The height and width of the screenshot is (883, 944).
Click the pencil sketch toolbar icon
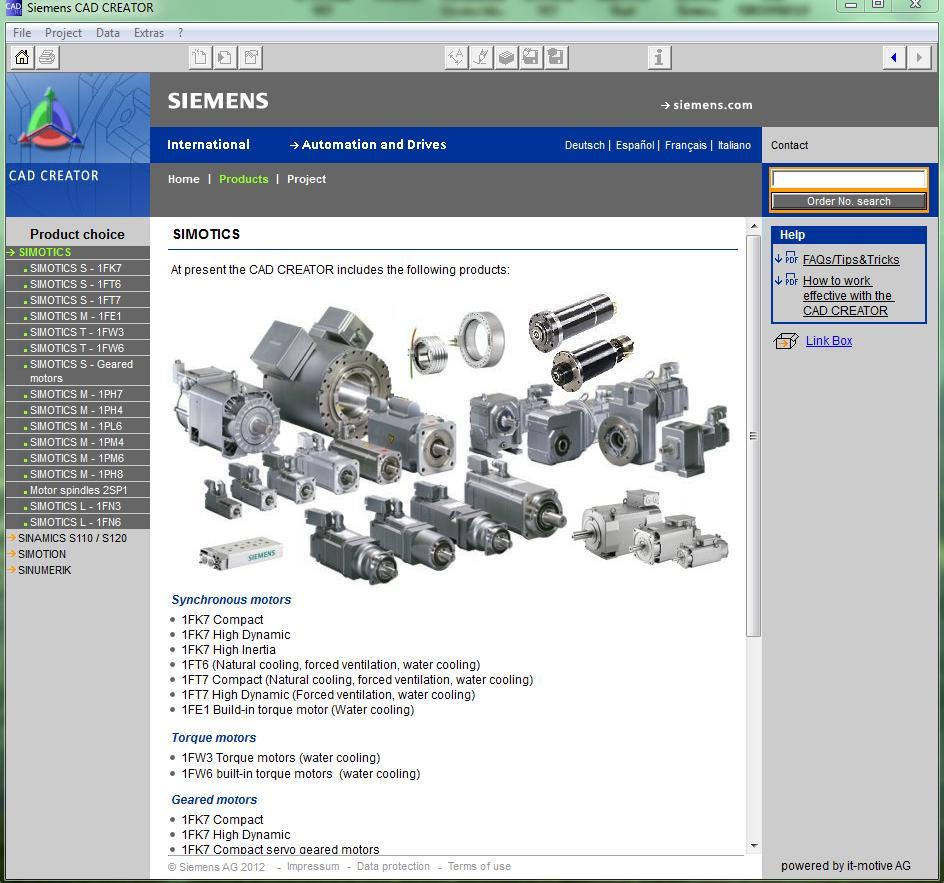tap(482, 58)
